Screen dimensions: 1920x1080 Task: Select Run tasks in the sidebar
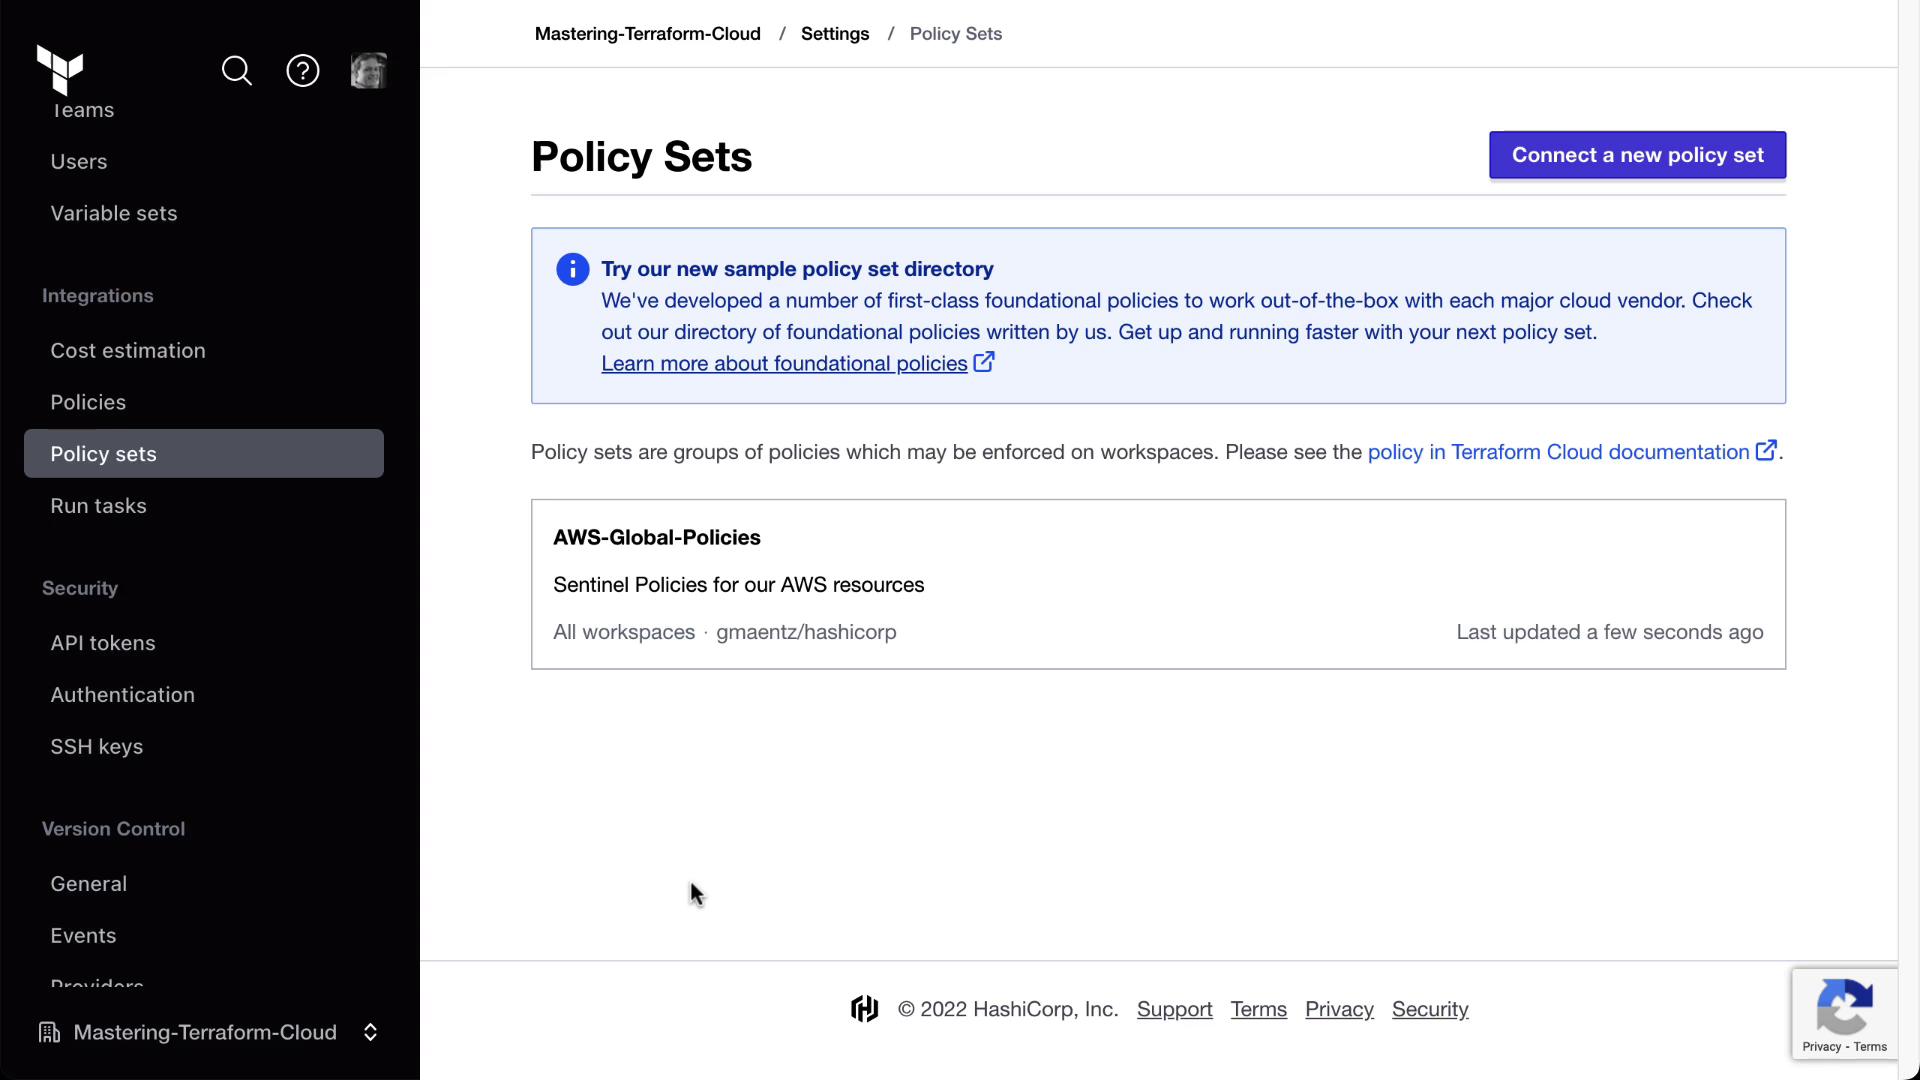pyautogui.click(x=98, y=506)
